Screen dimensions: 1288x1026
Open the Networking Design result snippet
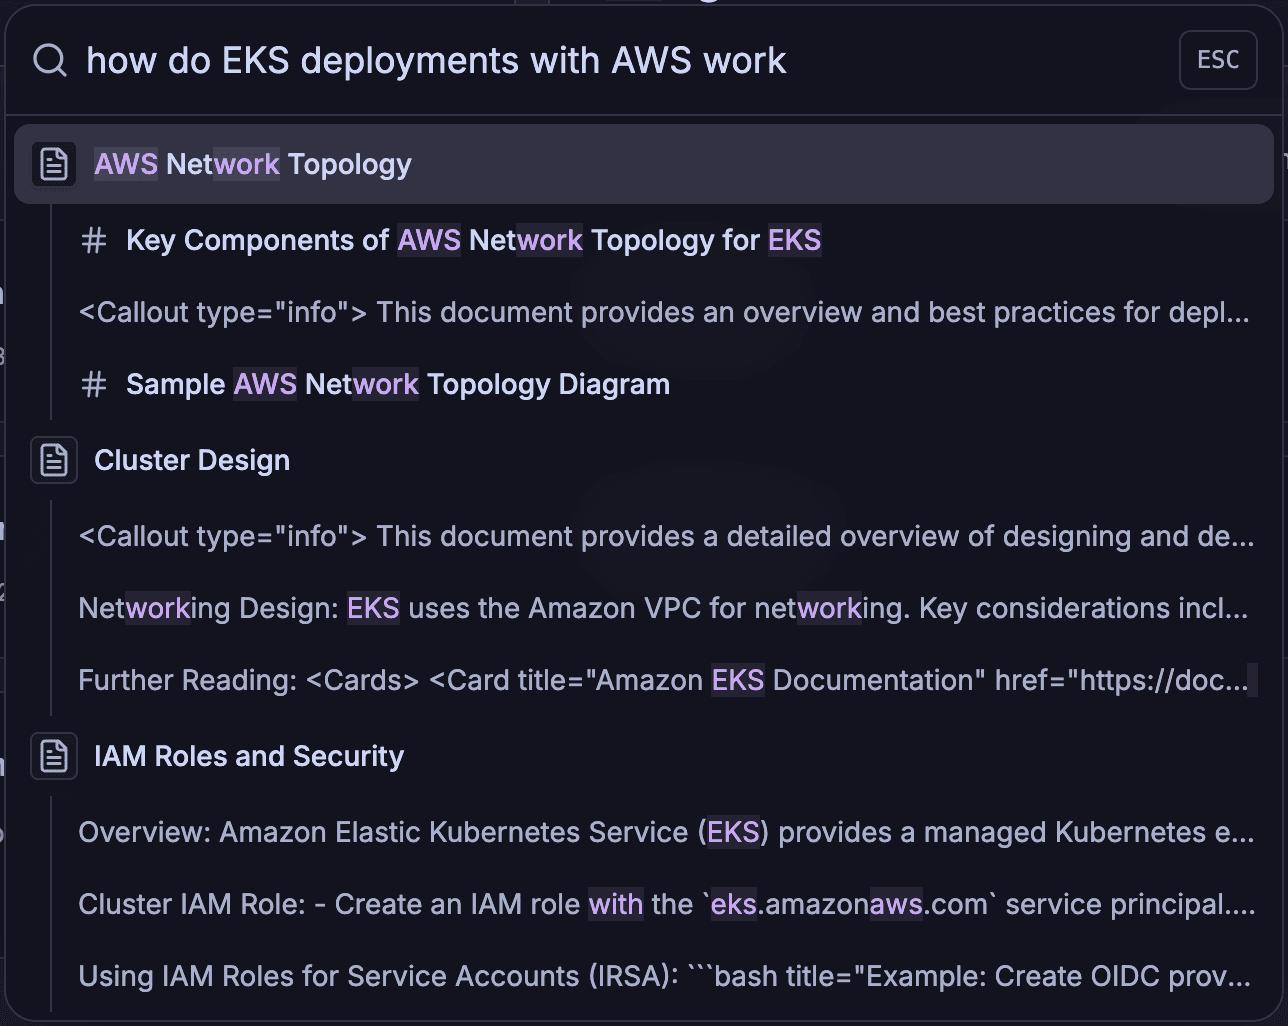point(663,608)
